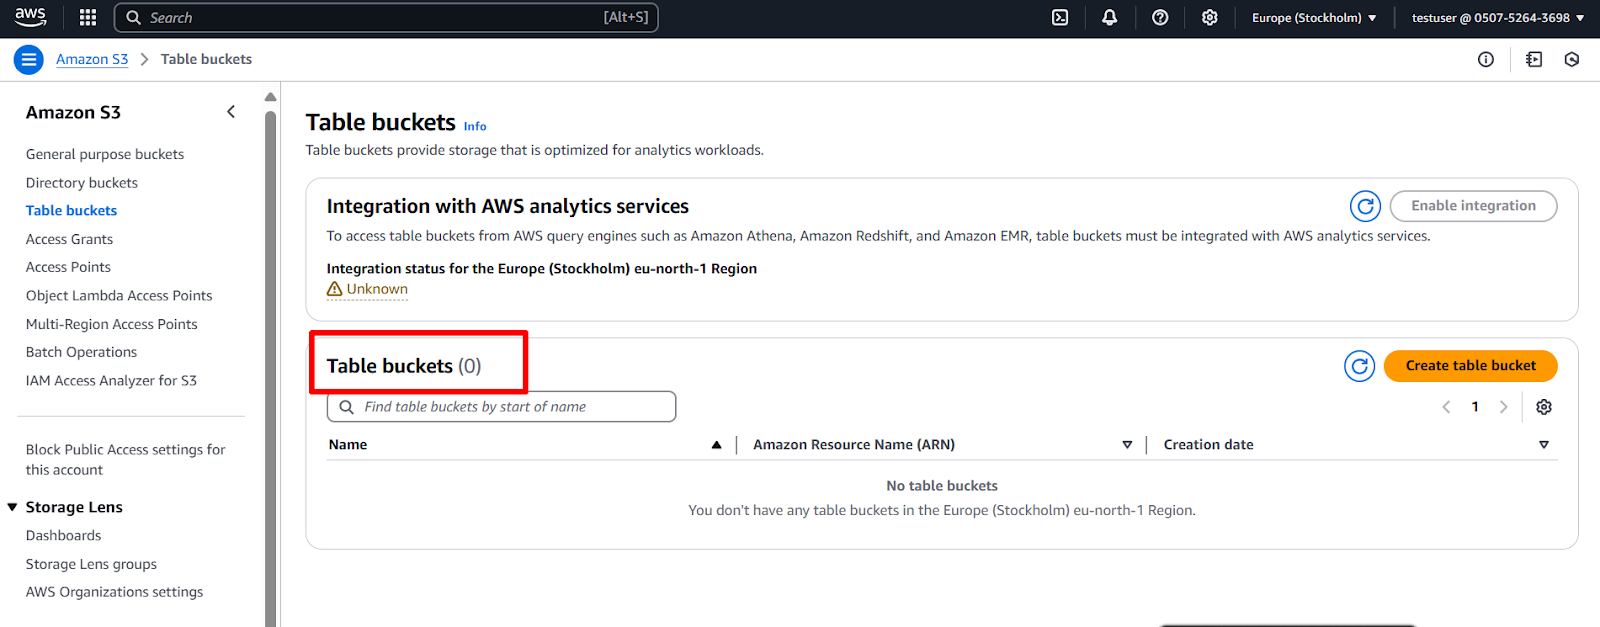Refresh the integration status
Viewport: 1600px width, 627px height.
point(1365,206)
